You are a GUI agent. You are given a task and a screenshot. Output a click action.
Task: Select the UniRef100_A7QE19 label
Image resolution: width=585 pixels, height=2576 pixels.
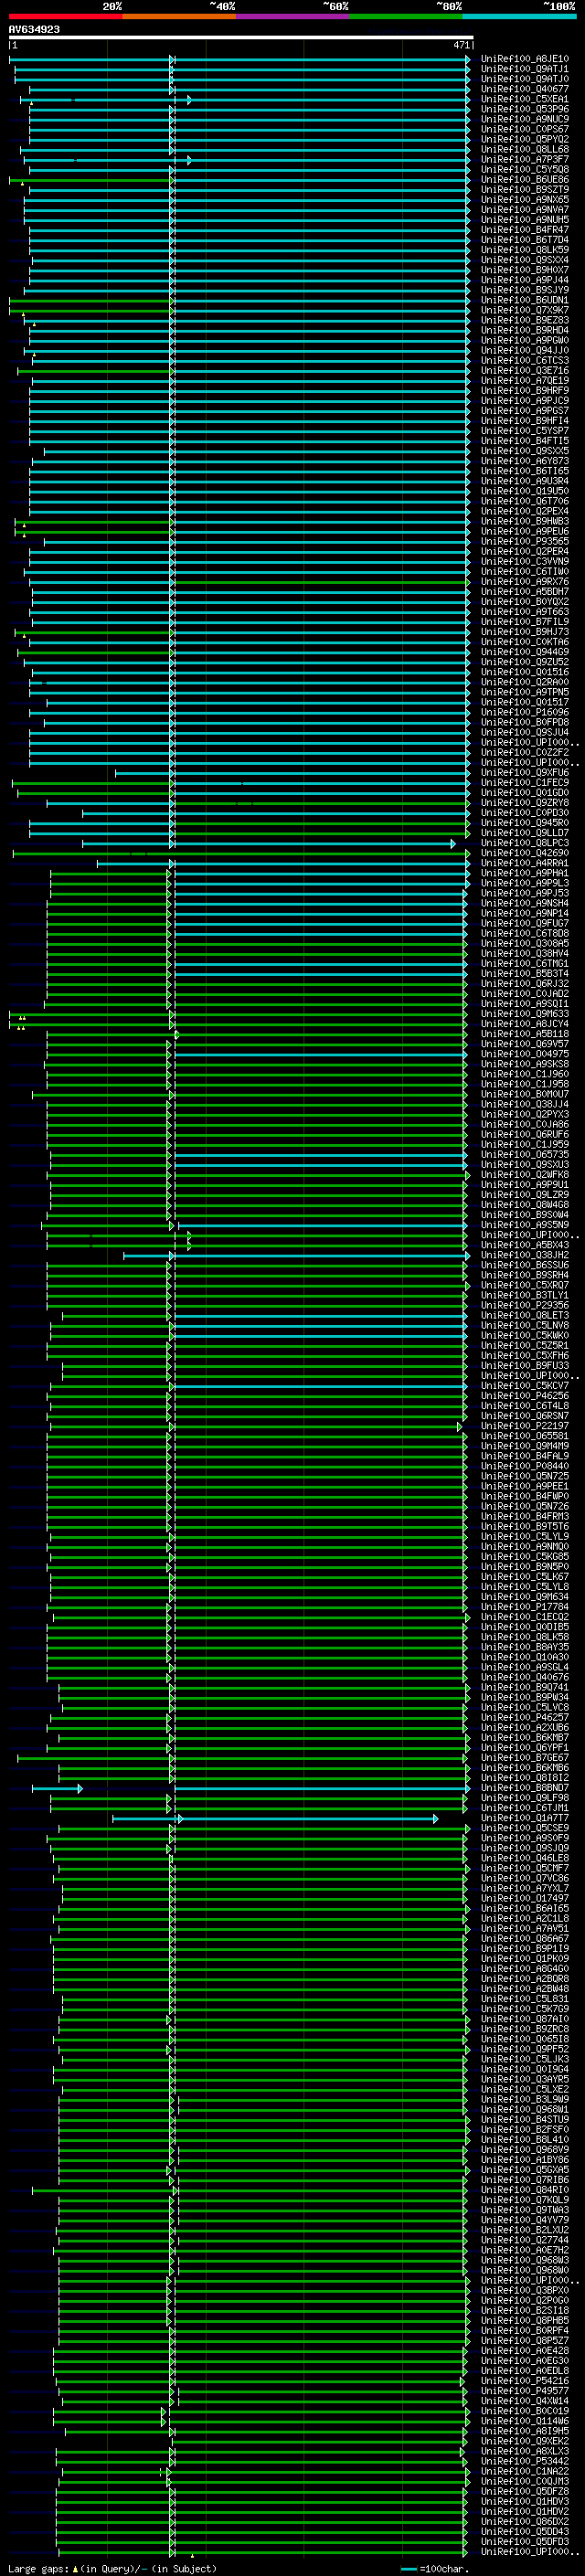pos(524,380)
